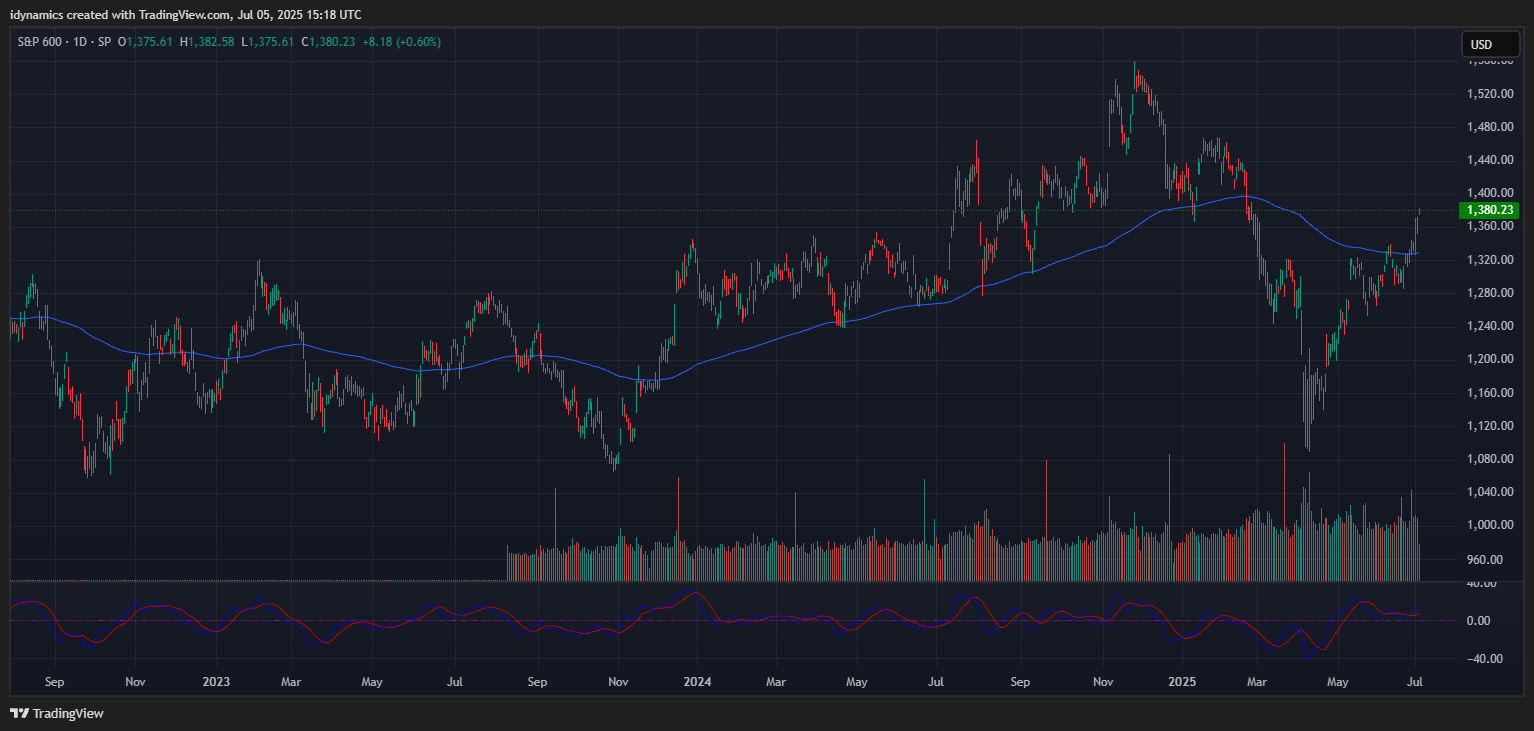Screen dimensions: 1534x731
Task: Click the 1,200.00 price axis label
Action: click(x=1490, y=359)
